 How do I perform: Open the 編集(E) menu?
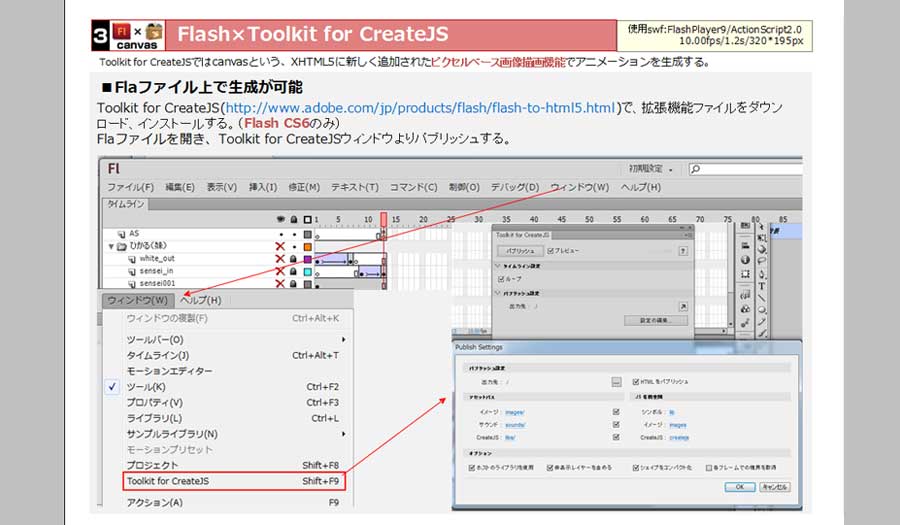(180, 187)
